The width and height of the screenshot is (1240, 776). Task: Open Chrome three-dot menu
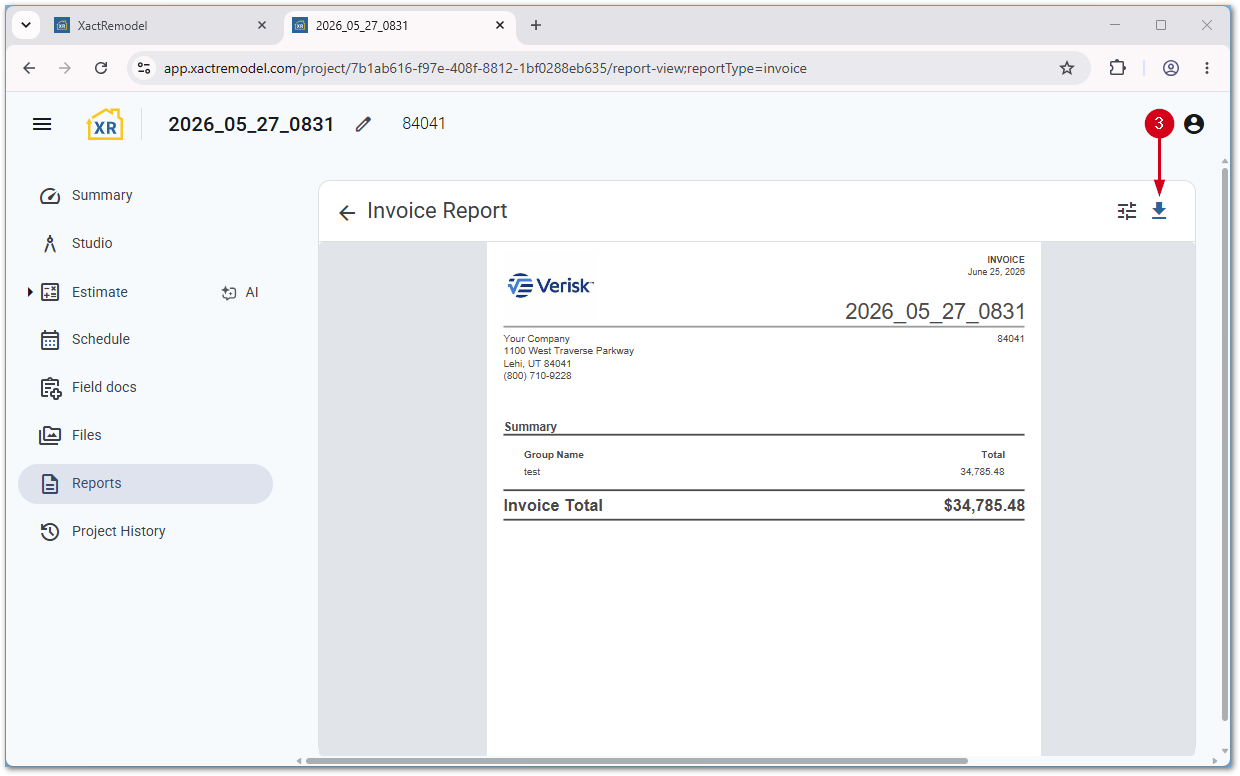[1207, 68]
